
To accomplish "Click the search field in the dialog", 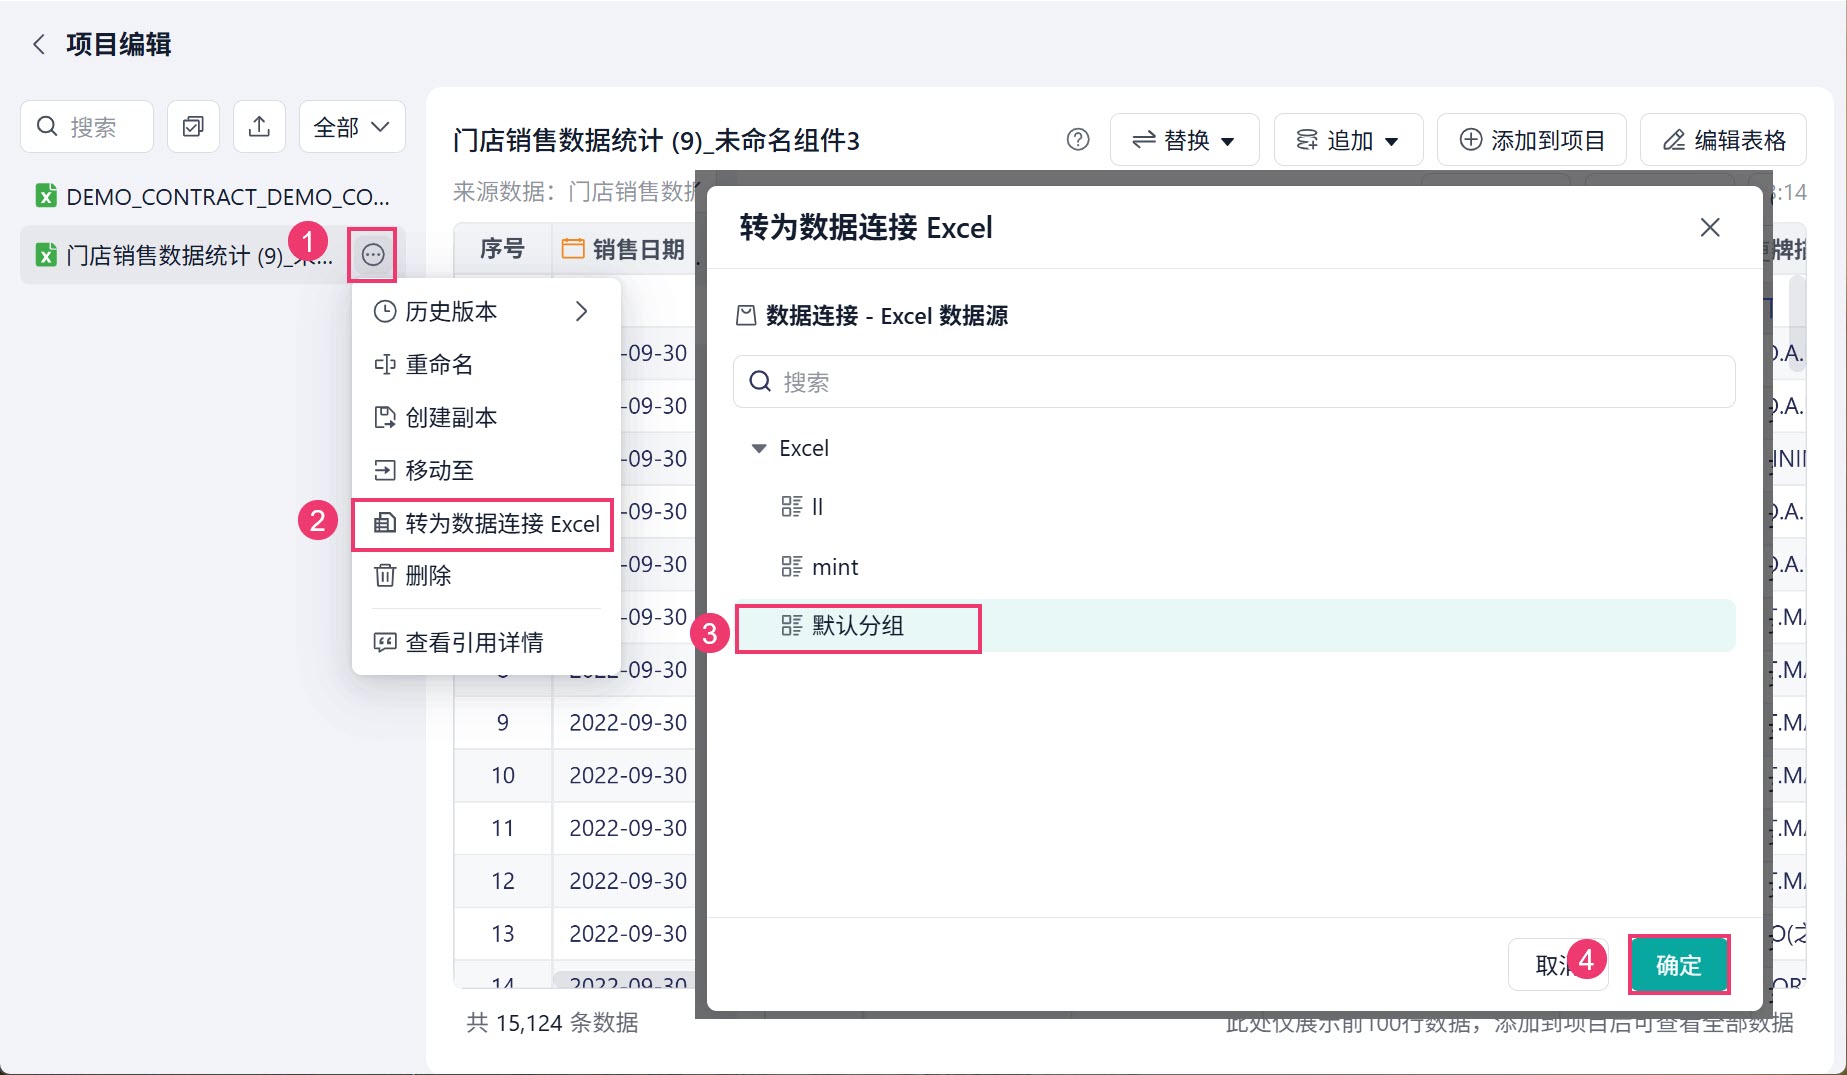I will tap(1234, 382).
